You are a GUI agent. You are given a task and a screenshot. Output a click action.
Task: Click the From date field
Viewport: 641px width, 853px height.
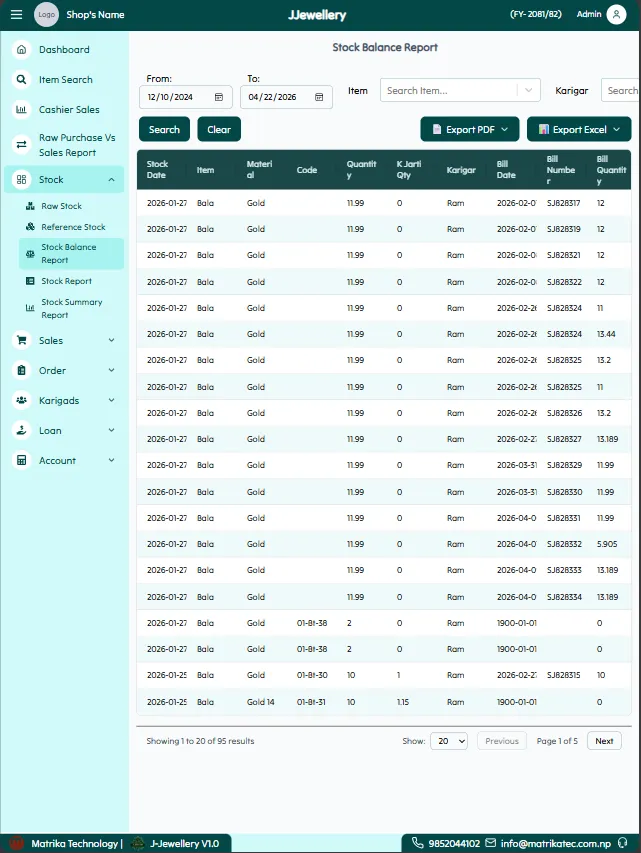pyautogui.click(x=186, y=97)
